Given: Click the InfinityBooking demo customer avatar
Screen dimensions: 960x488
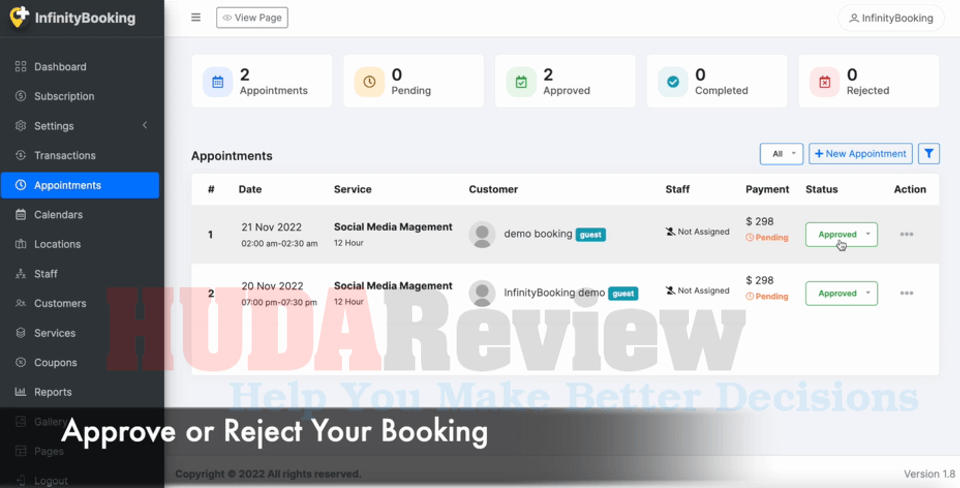Looking at the screenshot, I should 482,293.
